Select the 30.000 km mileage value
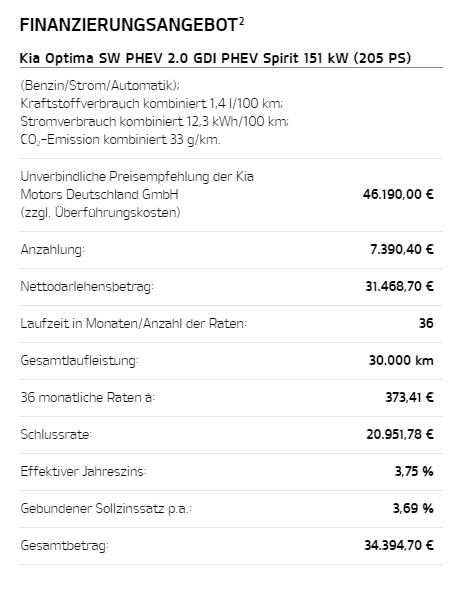Viewport: 467px width, 590px height. coord(401,360)
